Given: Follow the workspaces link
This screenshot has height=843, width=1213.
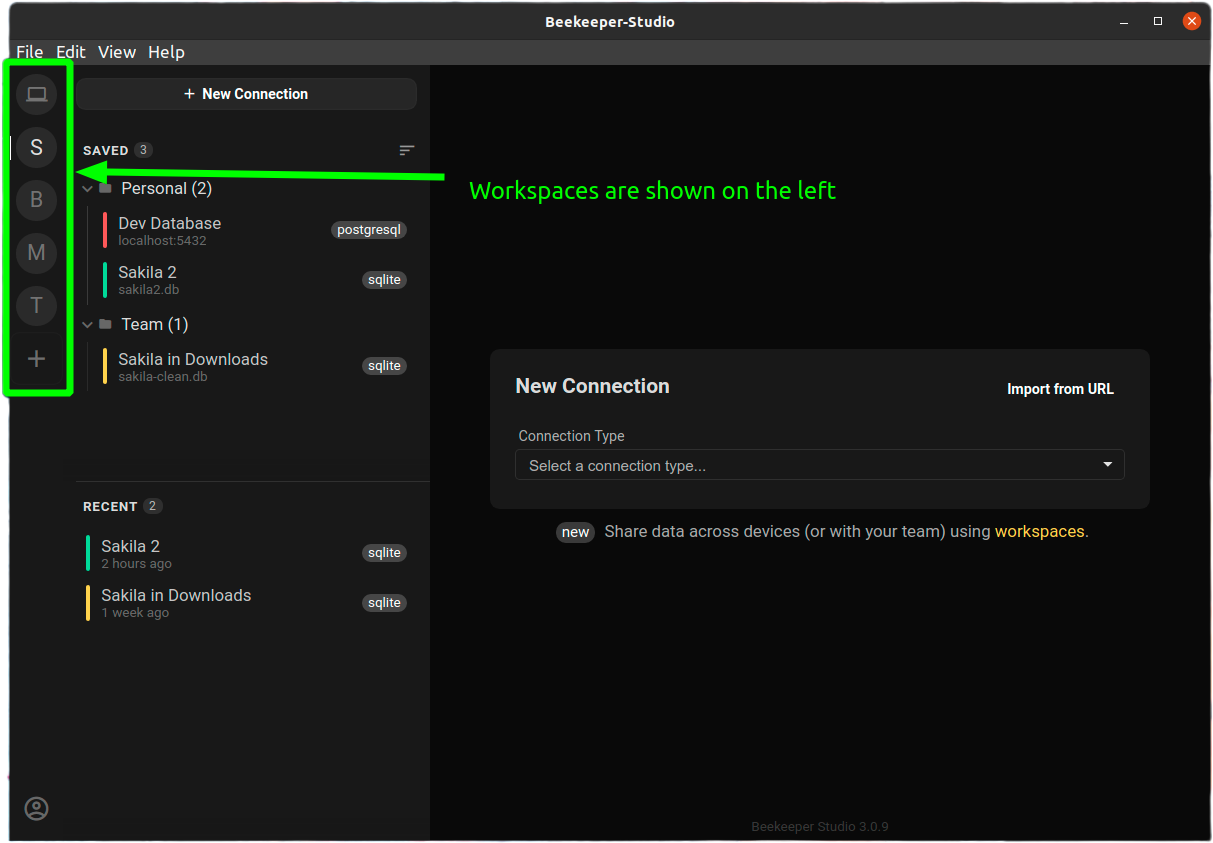Looking at the screenshot, I should [1039, 532].
